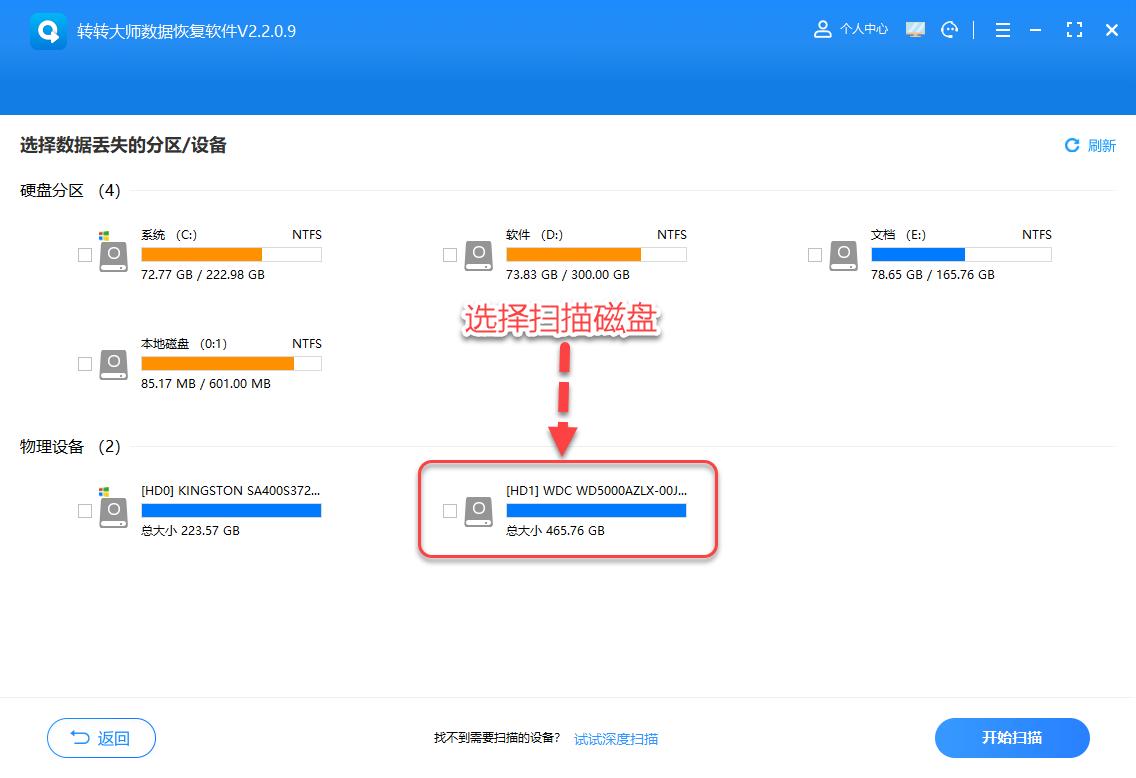Viewport: 1136px width, 778px height.
Task: Click the KINGSTON HD0 disk icon
Action: tap(113, 510)
